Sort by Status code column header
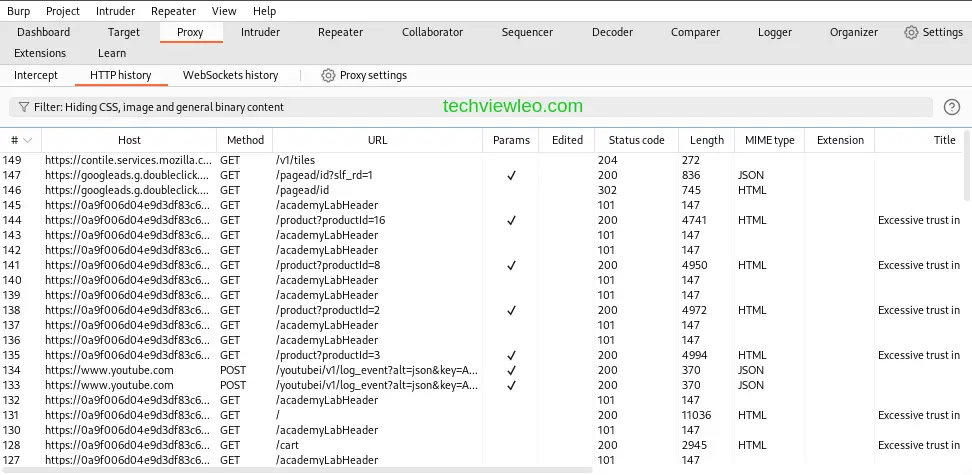Screen dimensions: 972x475 (x=636, y=140)
